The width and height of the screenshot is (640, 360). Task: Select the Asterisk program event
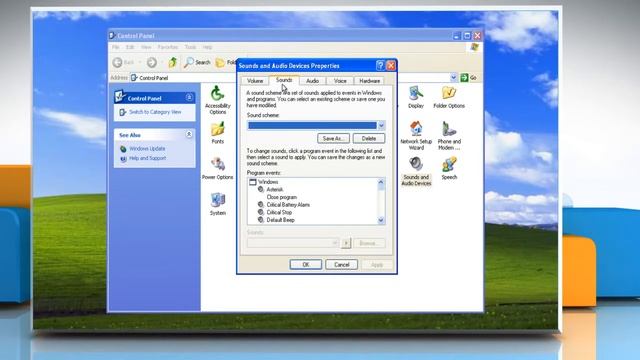pyautogui.click(x=275, y=189)
